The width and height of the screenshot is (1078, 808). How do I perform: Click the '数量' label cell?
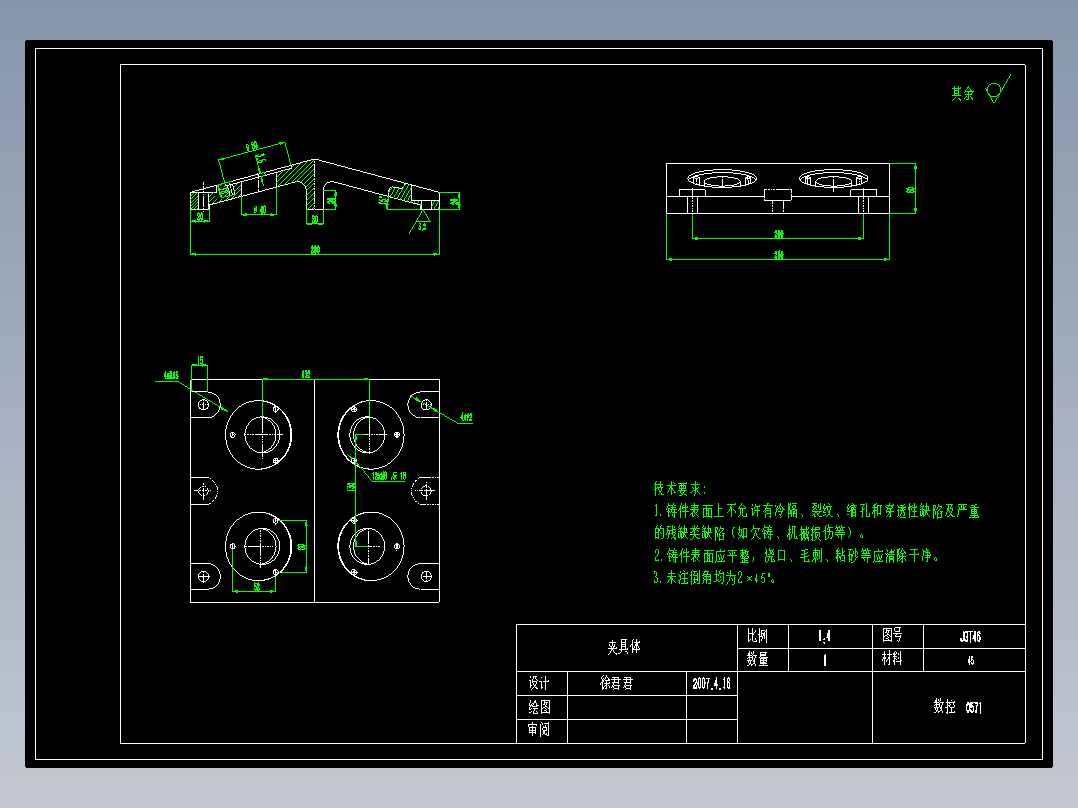757,659
